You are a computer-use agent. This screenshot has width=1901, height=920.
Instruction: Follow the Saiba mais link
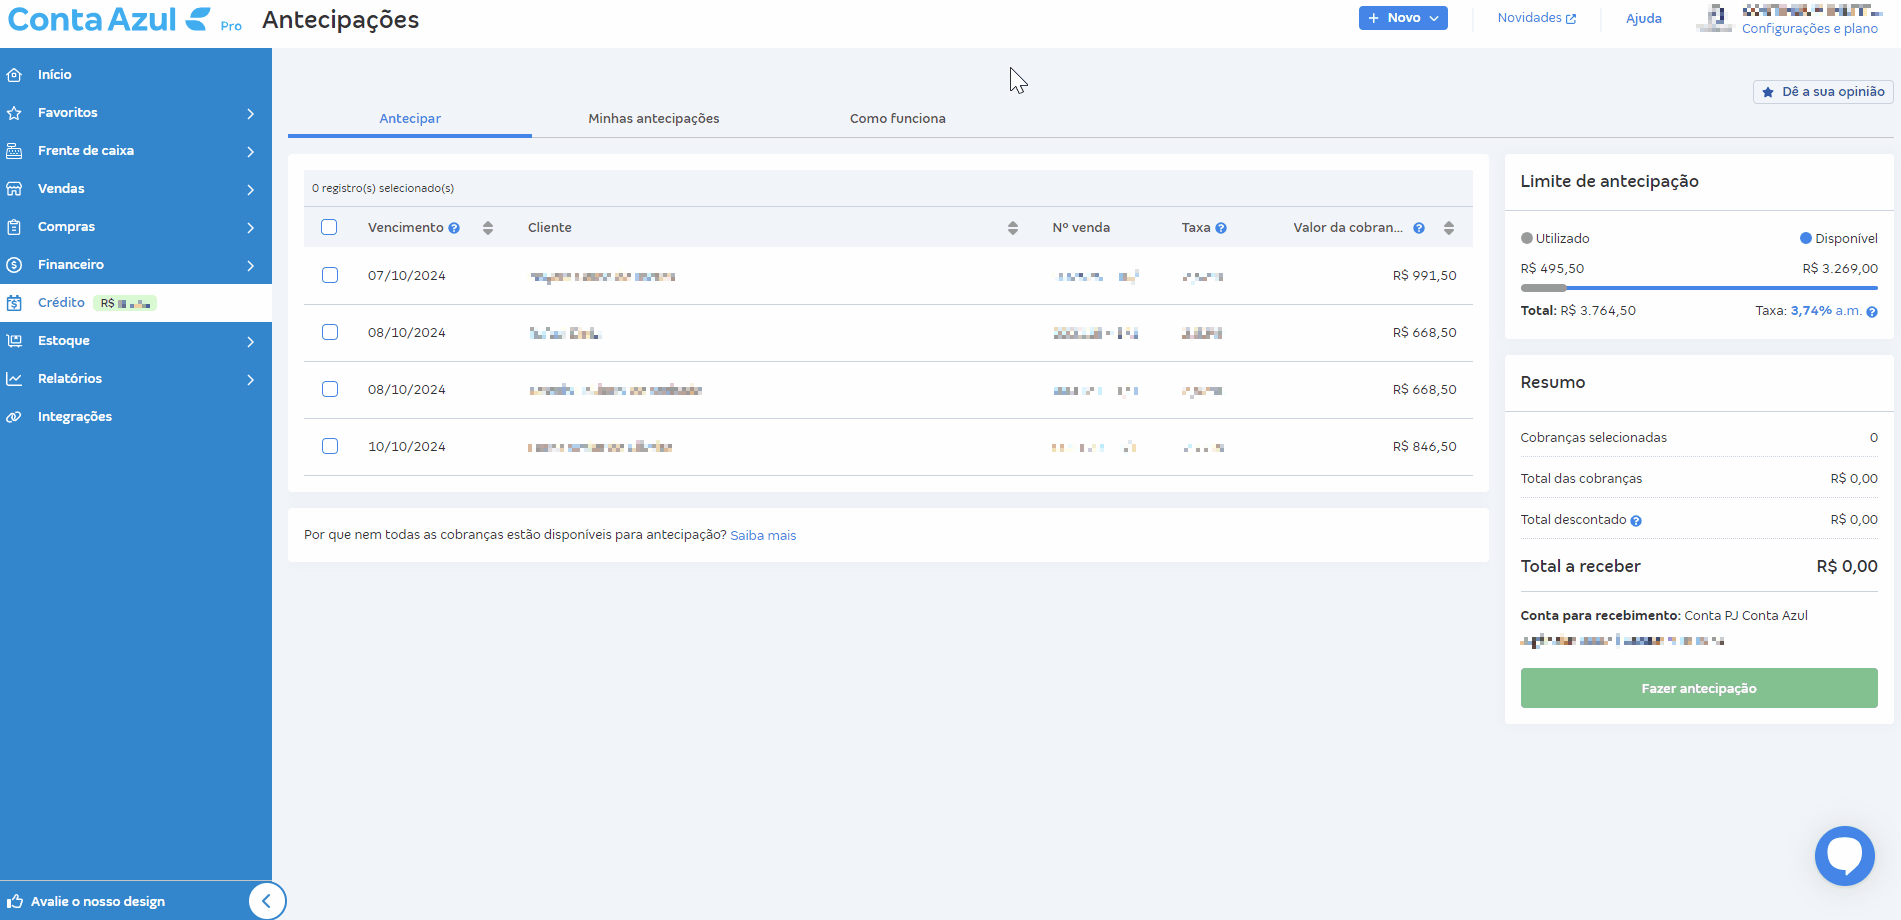click(x=763, y=536)
